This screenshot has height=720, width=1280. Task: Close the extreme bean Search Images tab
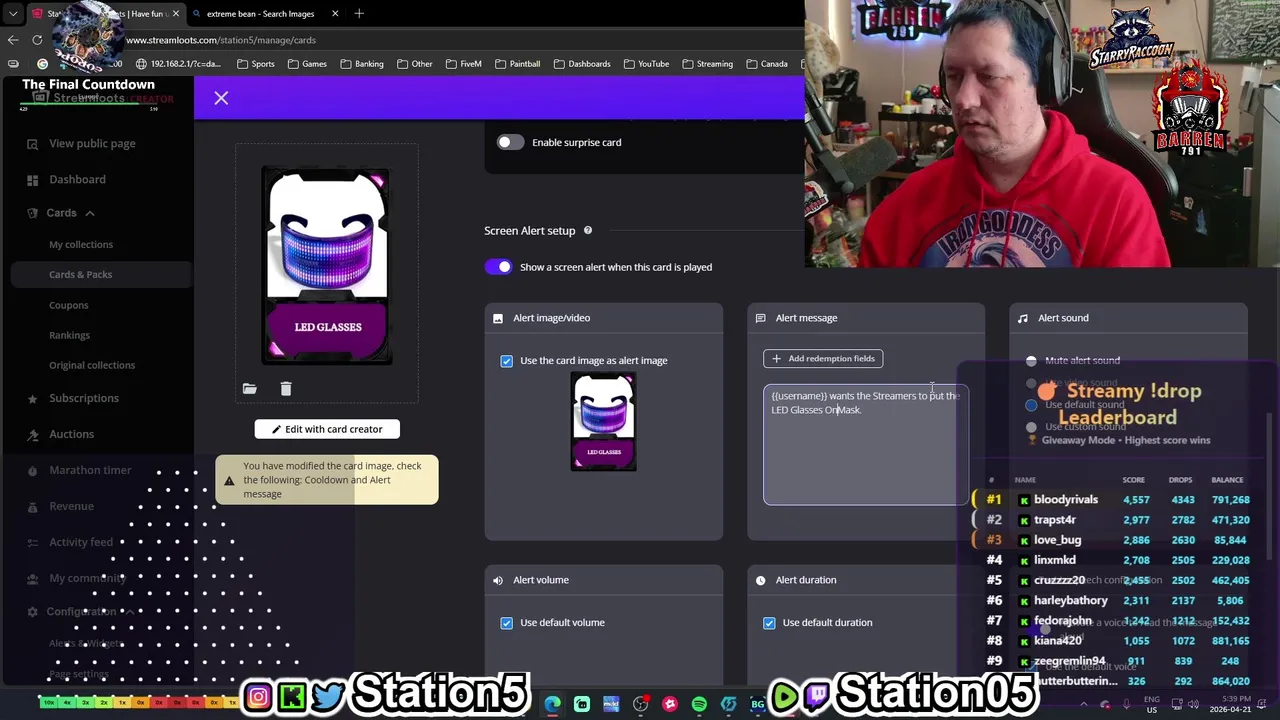click(335, 14)
